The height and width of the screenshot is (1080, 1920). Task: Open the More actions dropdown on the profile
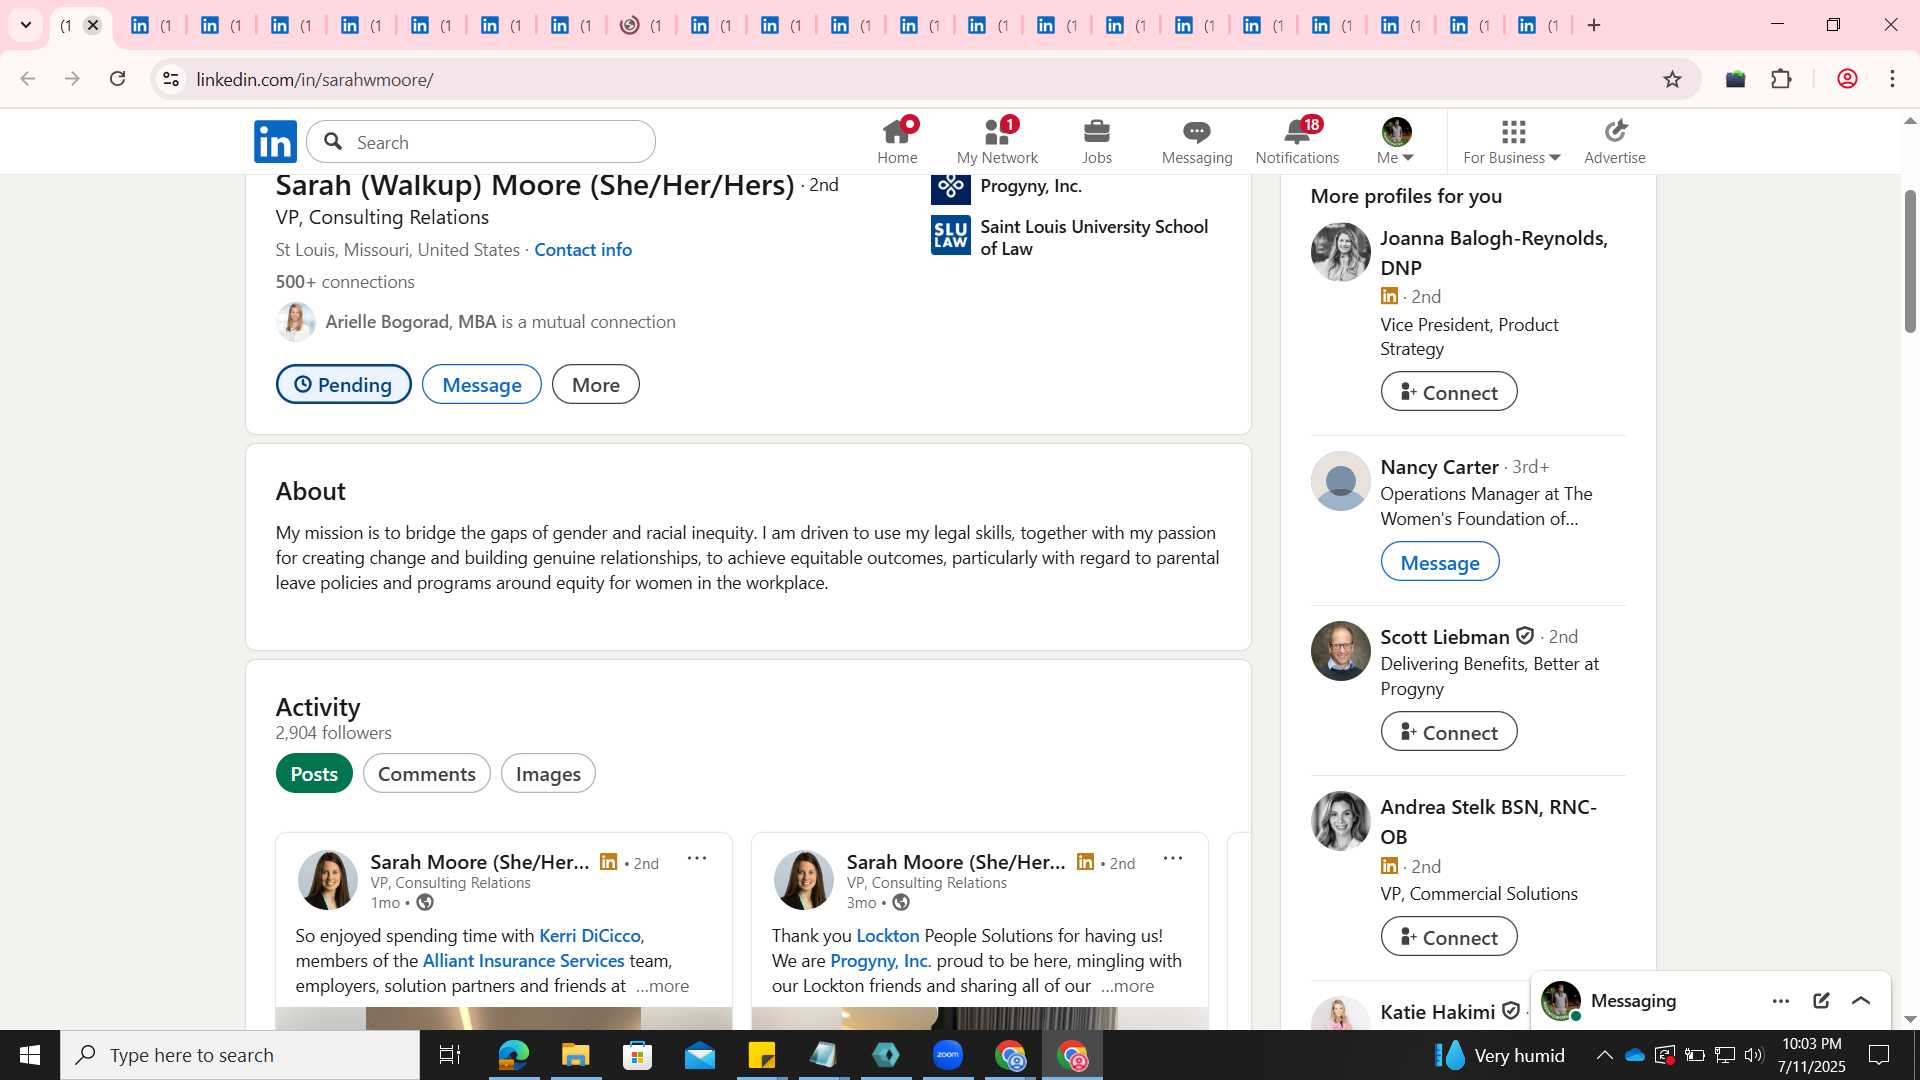point(596,385)
